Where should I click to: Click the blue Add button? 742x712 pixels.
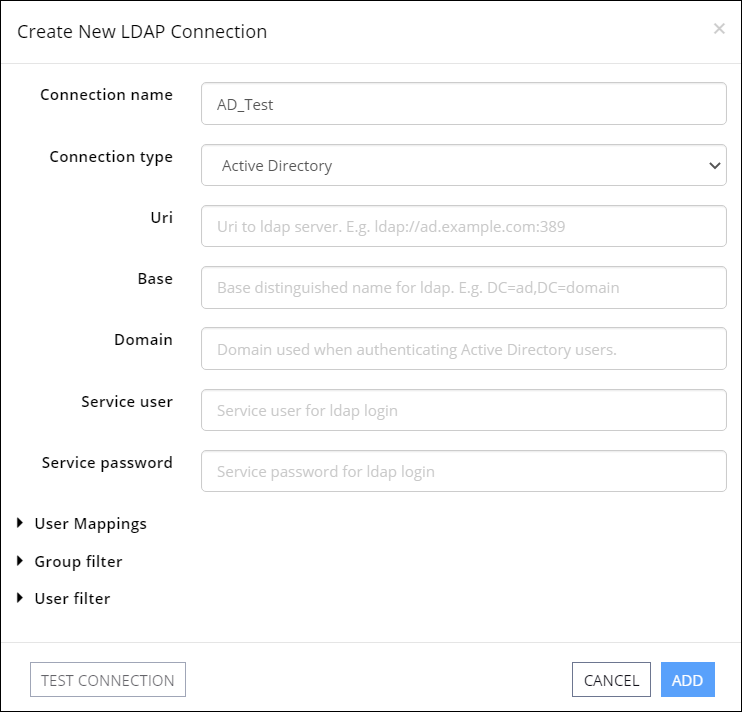tap(688, 680)
